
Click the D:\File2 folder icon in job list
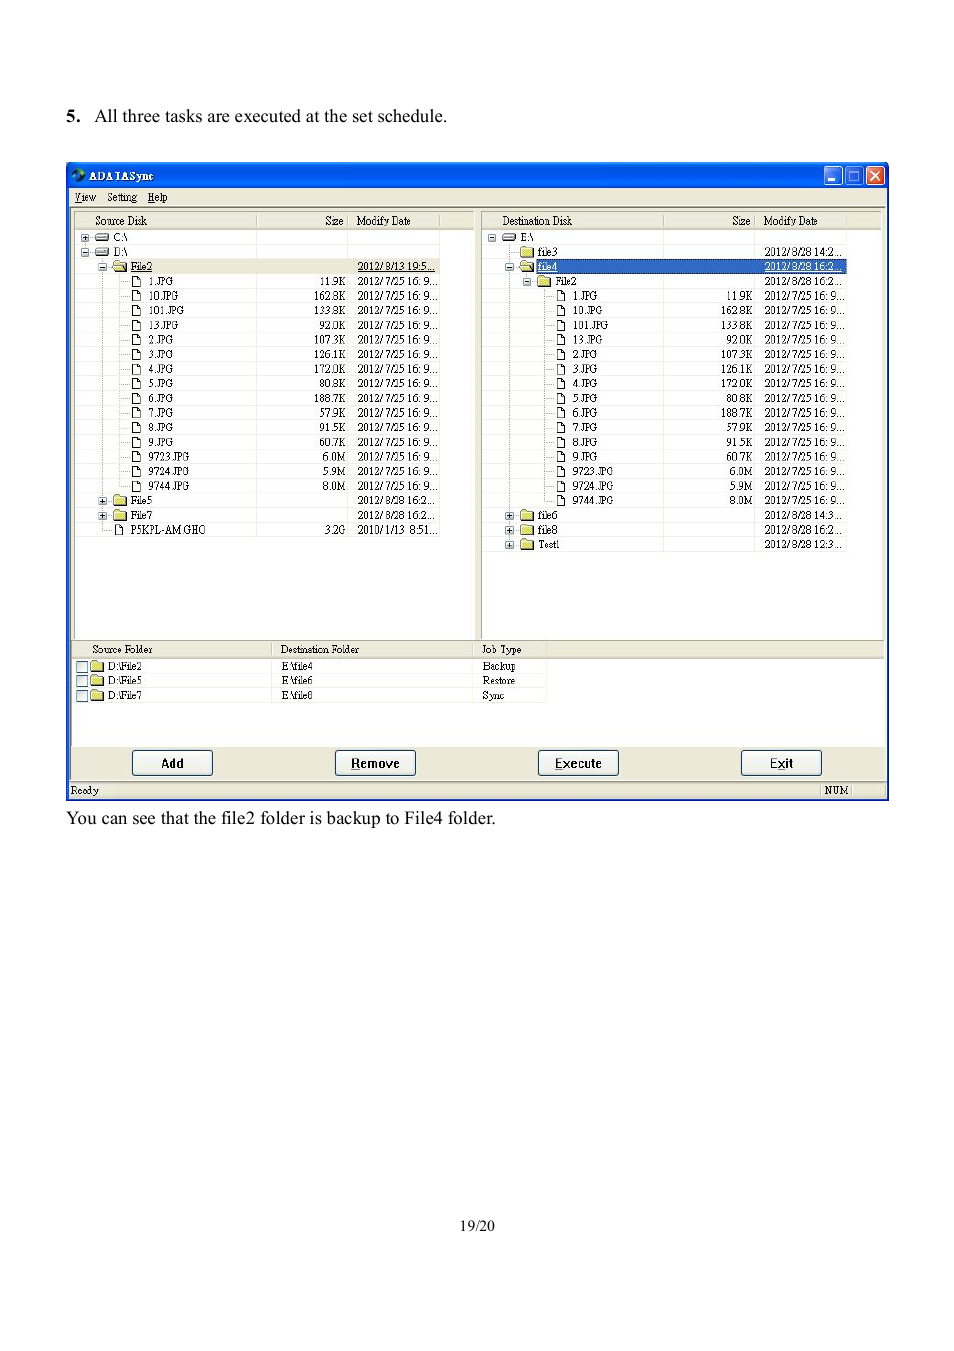98,667
